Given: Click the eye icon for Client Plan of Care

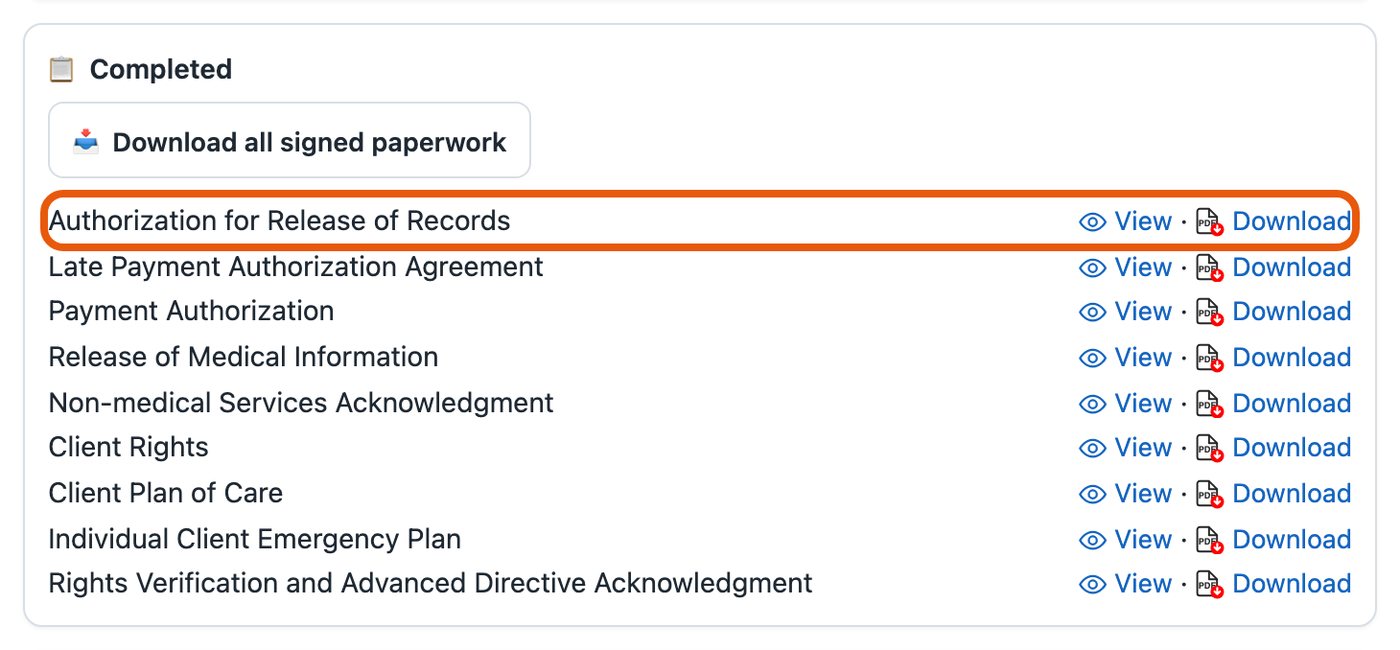Looking at the screenshot, I should pos(1093,494).
